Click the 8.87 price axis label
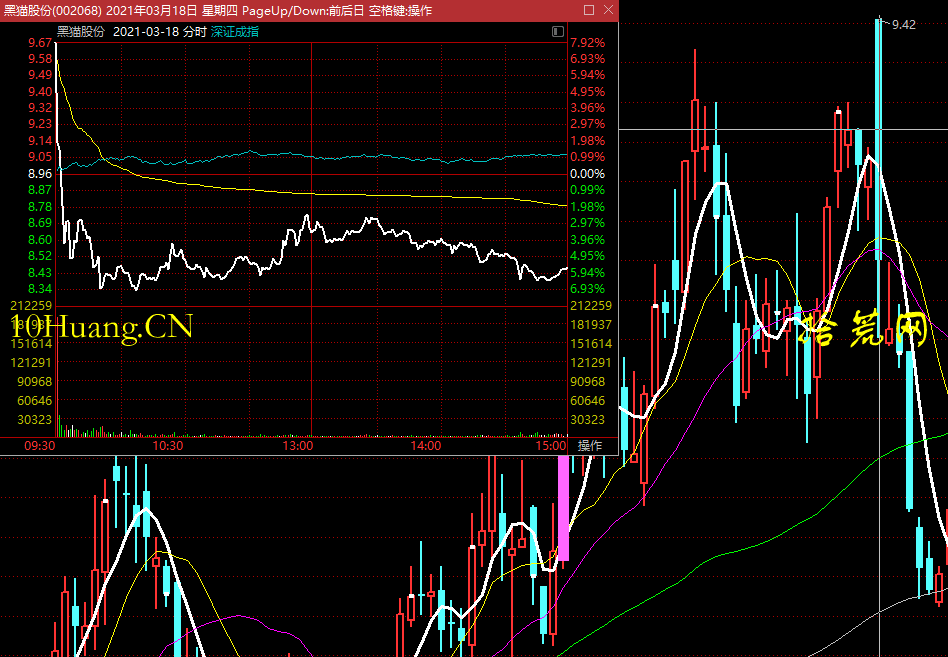 click(x=40, y=190)
